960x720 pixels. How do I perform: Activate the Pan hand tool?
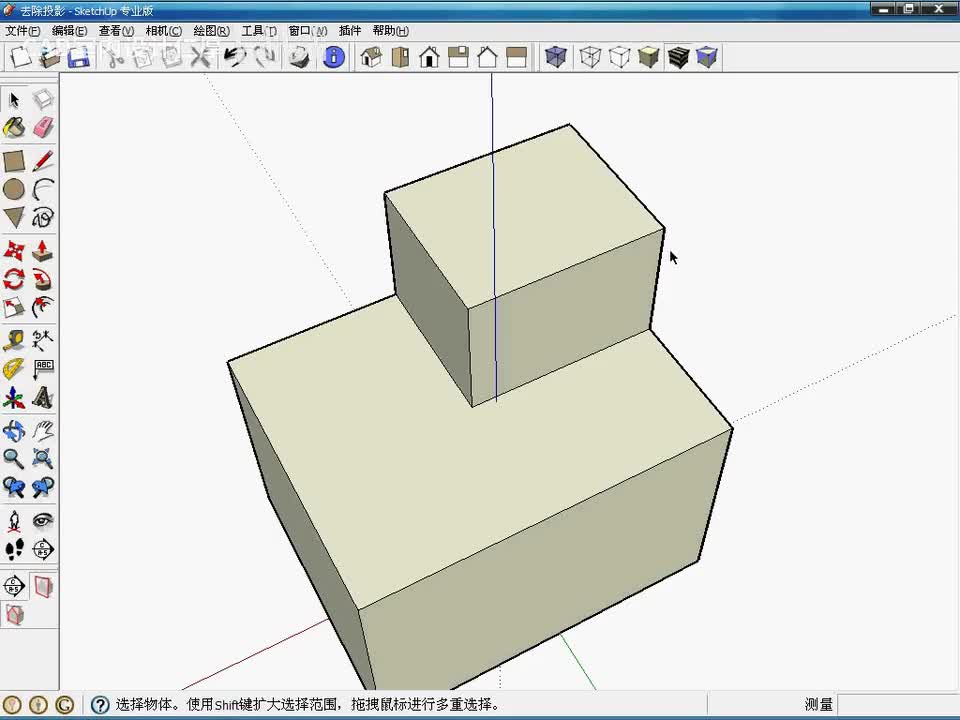click(x=43, y=431)
